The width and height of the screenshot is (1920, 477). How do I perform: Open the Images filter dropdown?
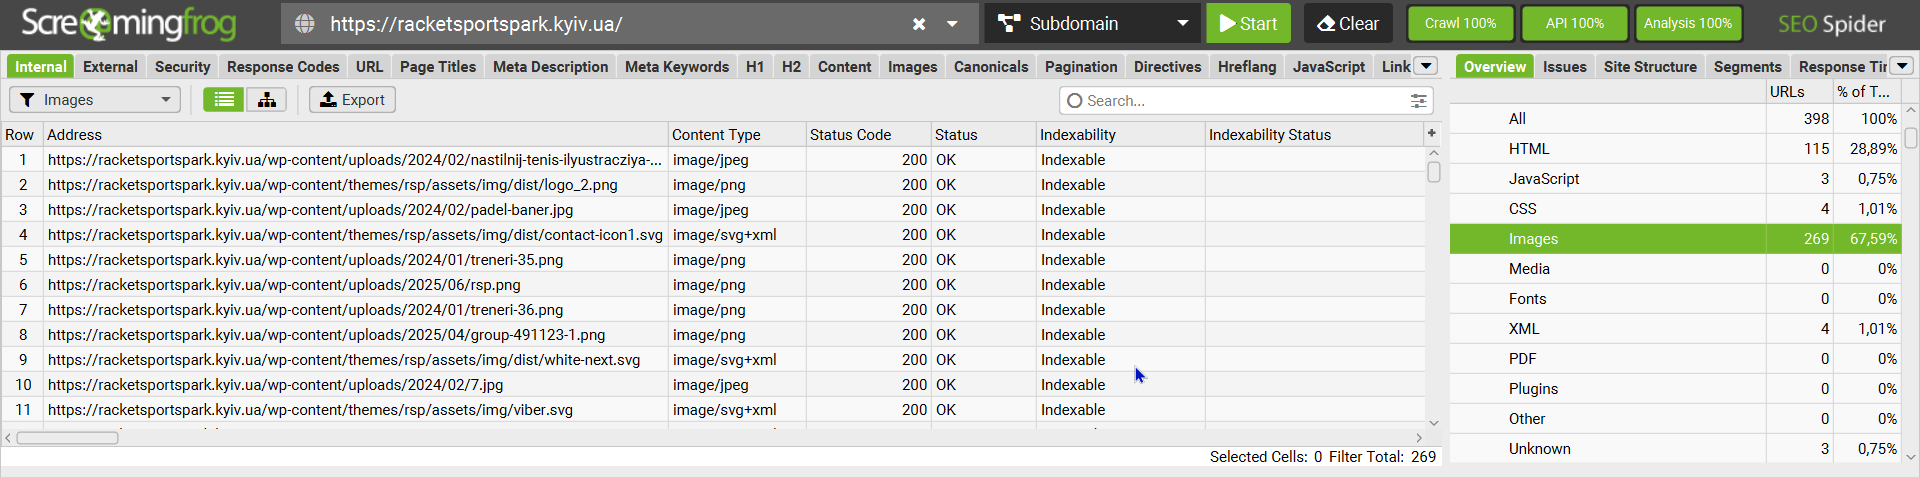pos(95,100)
